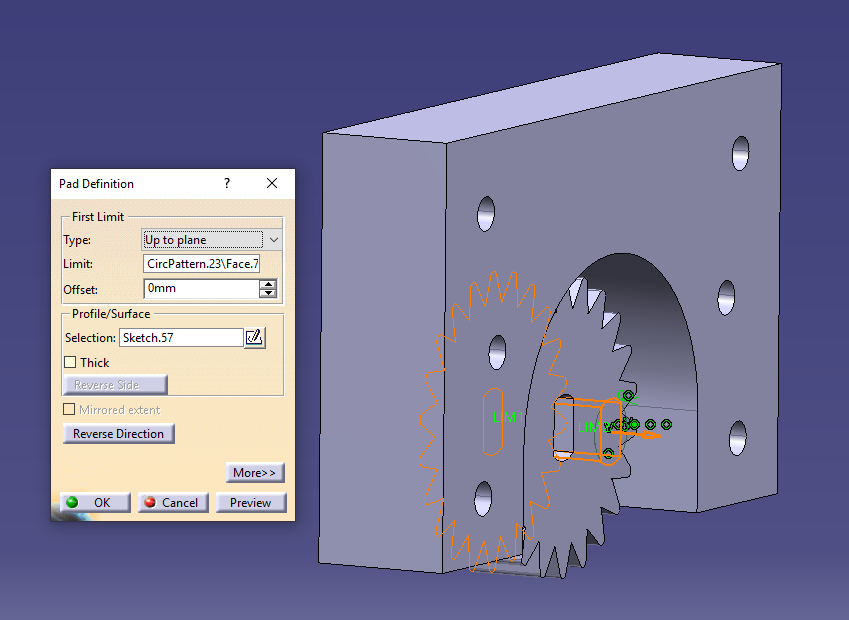
Task: Open the sketch editor icon beside Selection field
Action: [254, 338]
